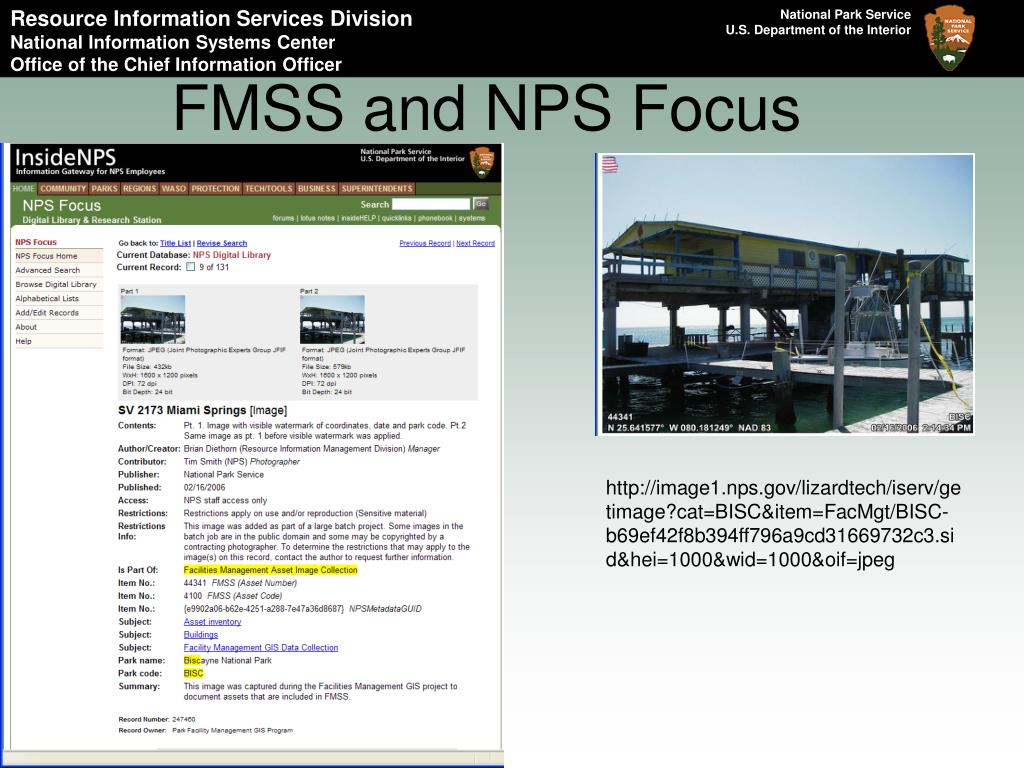Screen dimensions: 1024x768
Task: Open the PROTECTION nav tab
Action: point(216,189)
